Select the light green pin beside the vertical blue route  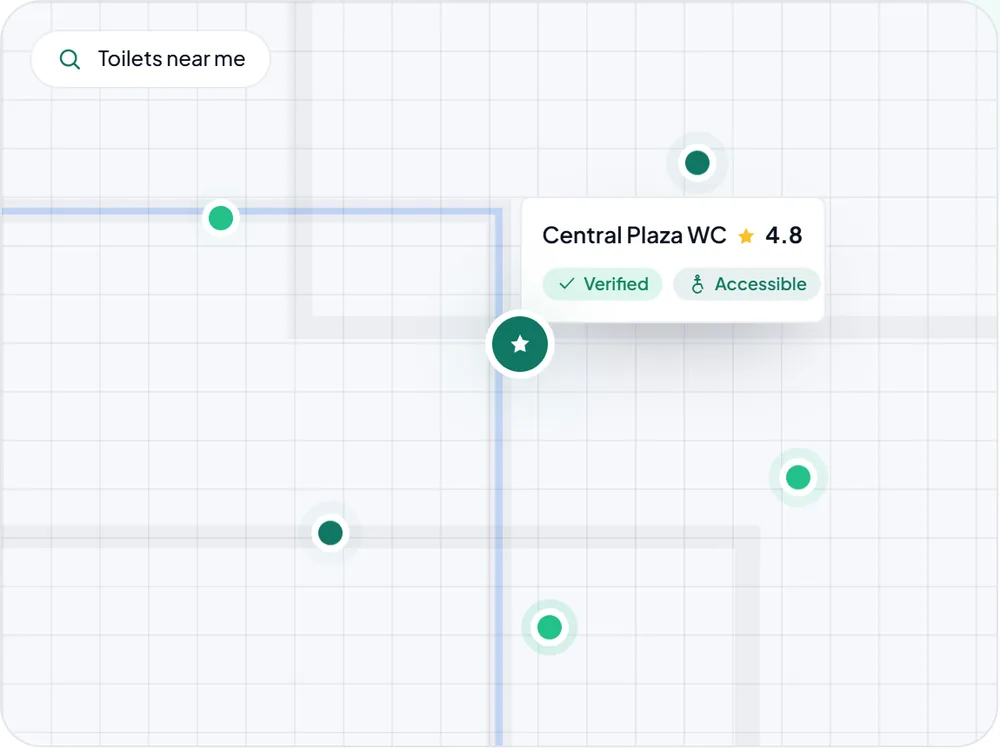(549, 627)
